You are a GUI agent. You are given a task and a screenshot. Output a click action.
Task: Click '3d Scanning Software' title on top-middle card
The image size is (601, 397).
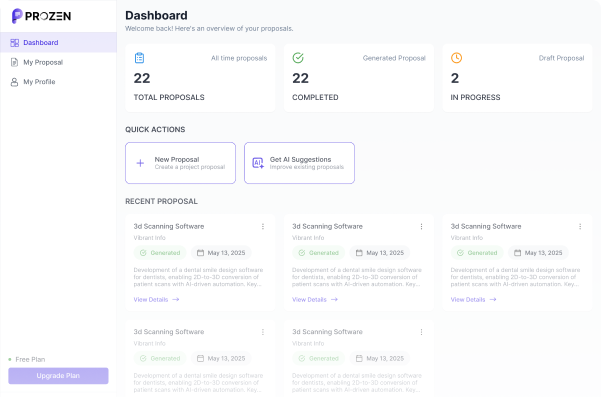point(327,226)
